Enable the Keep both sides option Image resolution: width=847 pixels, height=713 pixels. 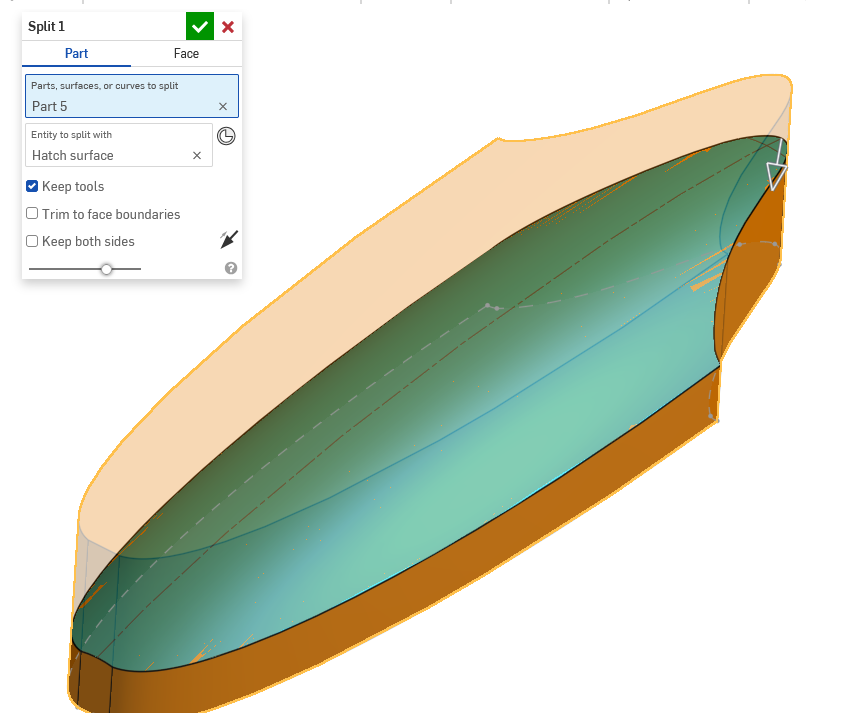pos(32,241)
